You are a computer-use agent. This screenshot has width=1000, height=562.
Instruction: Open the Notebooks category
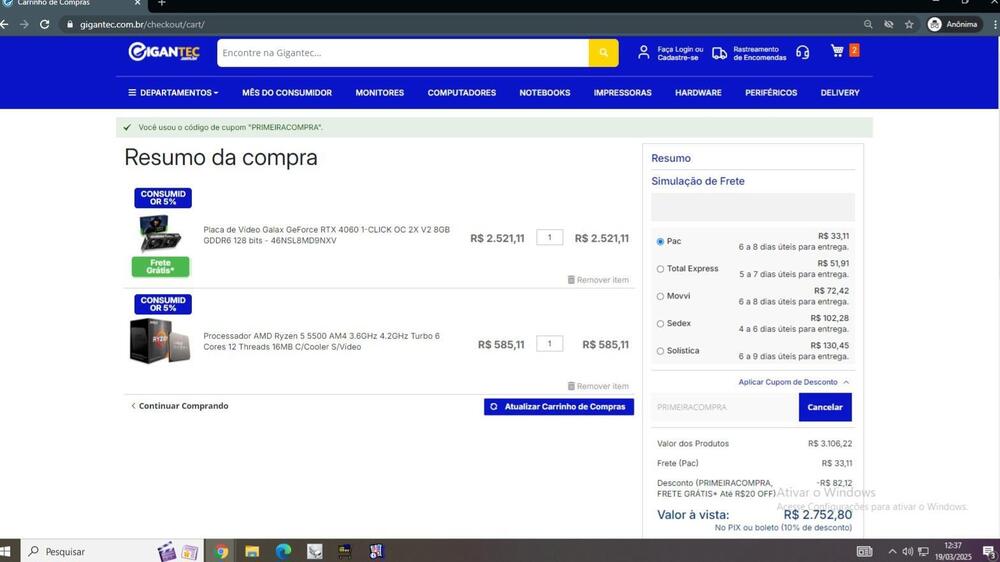[545, 92]
